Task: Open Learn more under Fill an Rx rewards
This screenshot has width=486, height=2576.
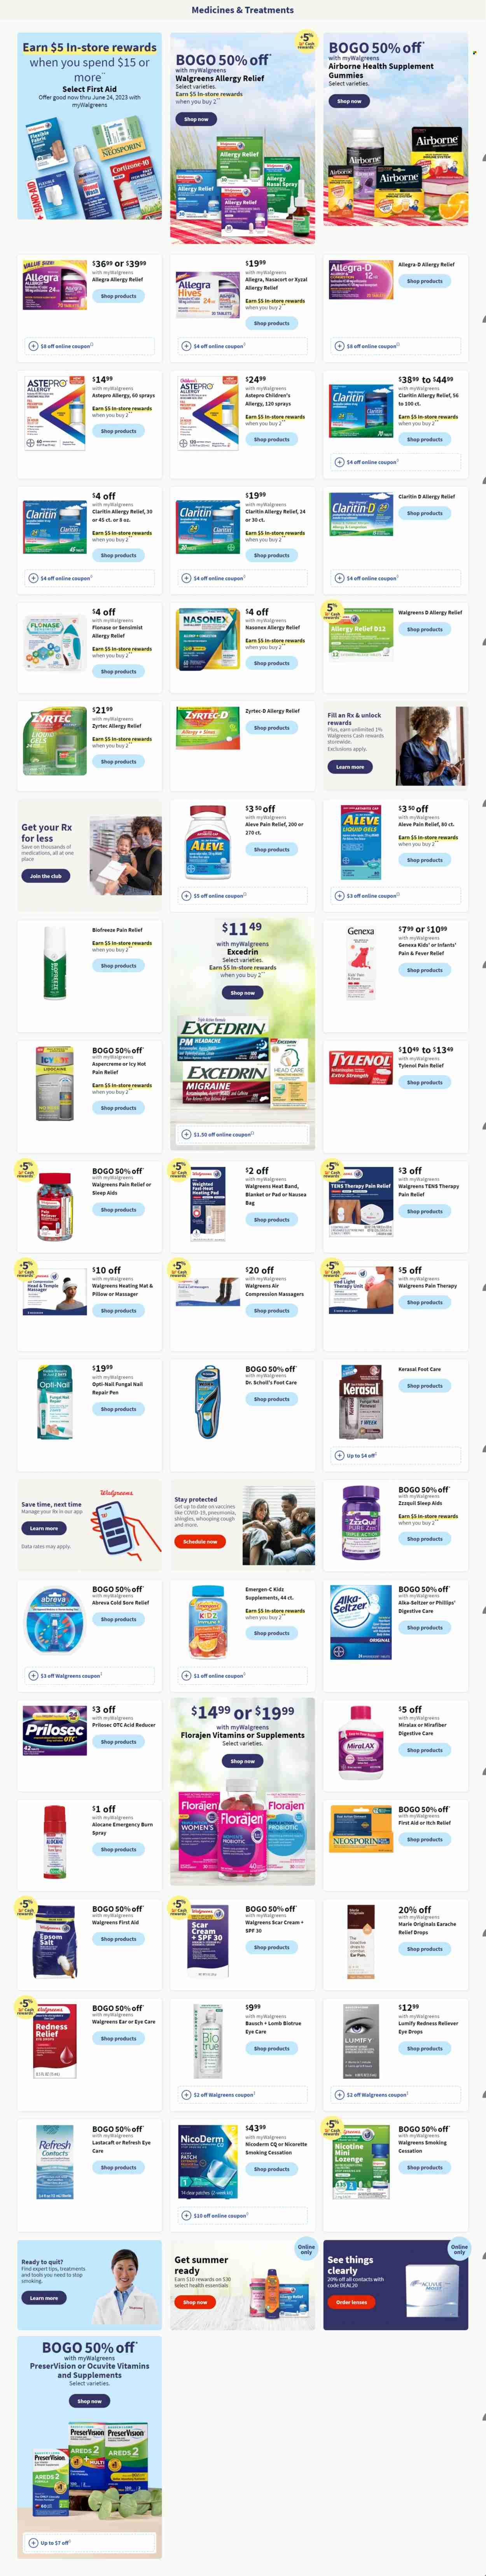Action: point(350,767)
